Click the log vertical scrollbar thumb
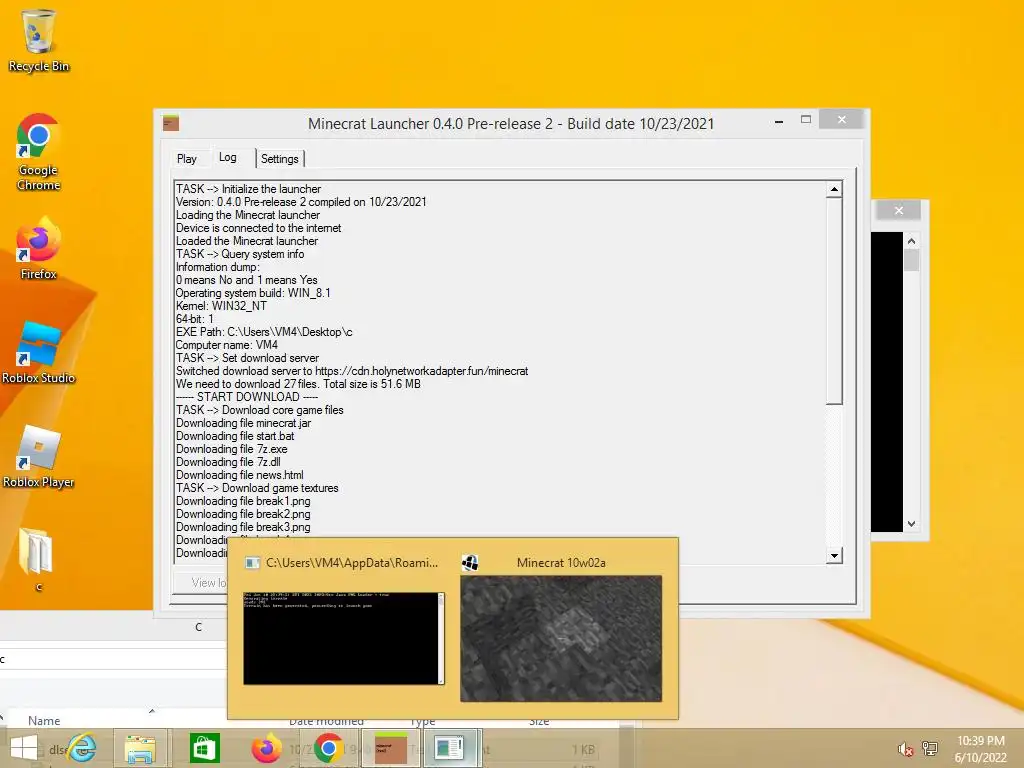1024x768 pixels. click(x=834, y=301)
